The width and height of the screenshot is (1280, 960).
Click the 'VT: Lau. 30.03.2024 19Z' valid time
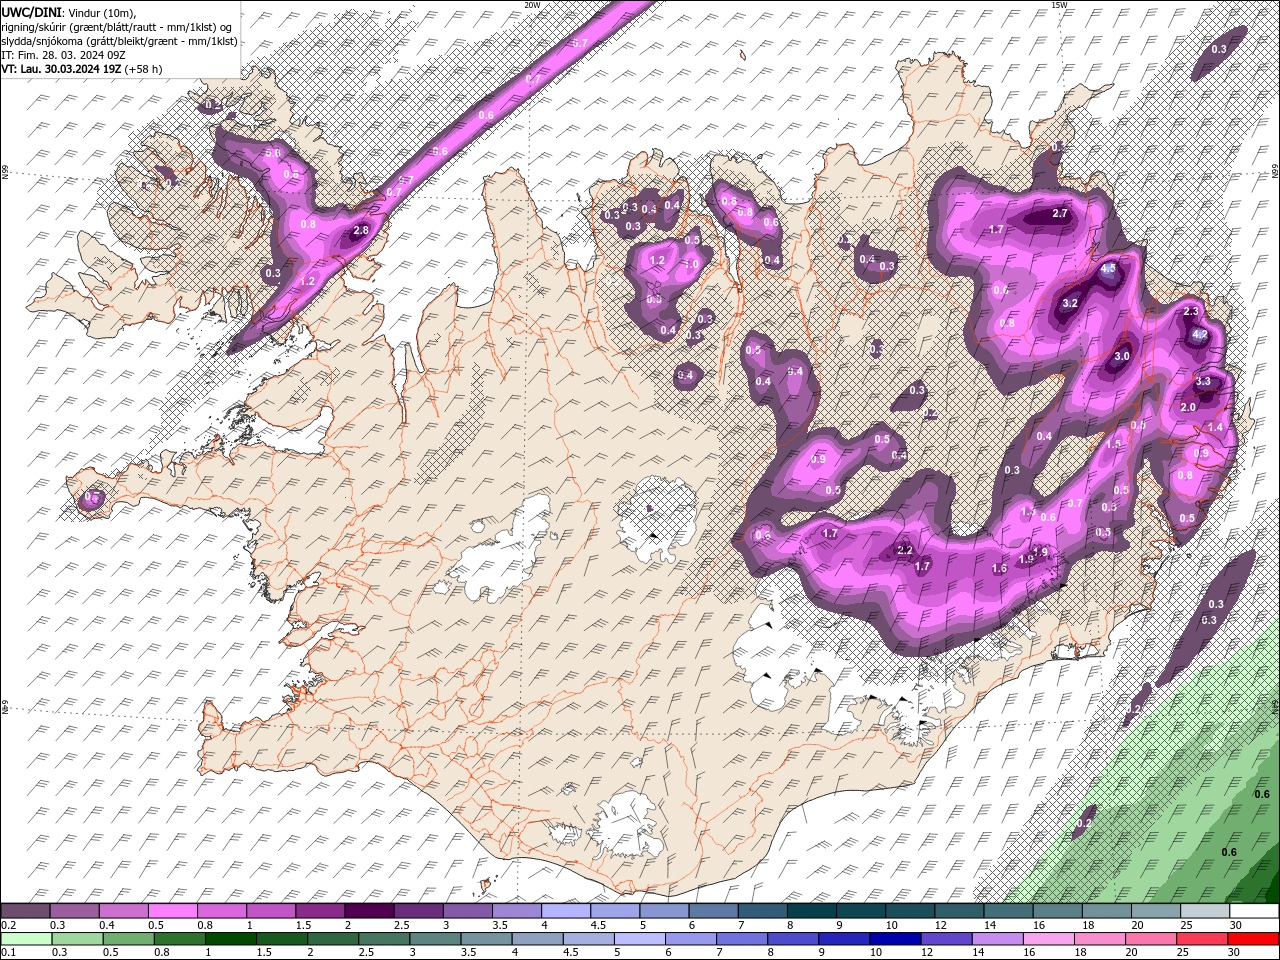coord(61,69)
